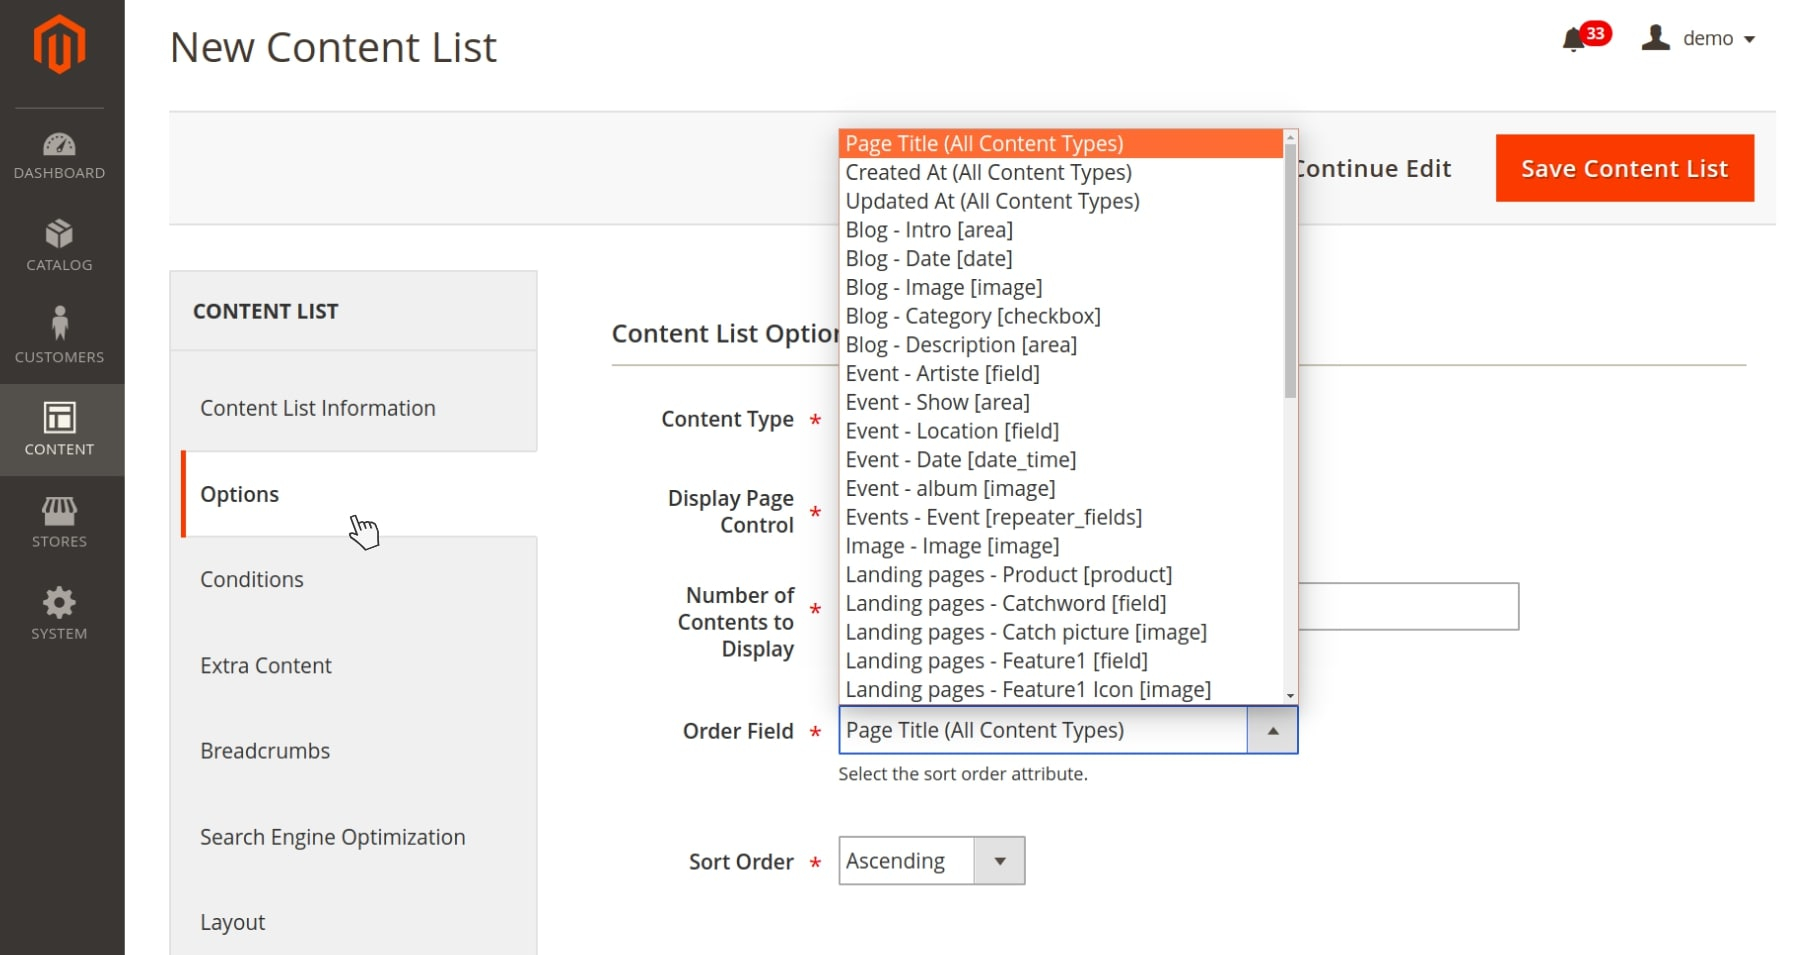Open the Content List Information tab
Viewport: 1810px width, 955px height.
[317, 408]
